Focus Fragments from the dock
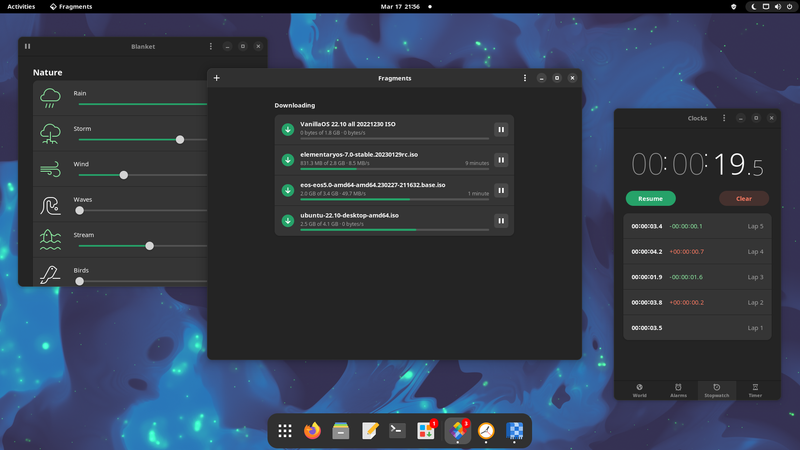Image resolution: width=800 pixels, height=450 pixels. tap(458, 431)
